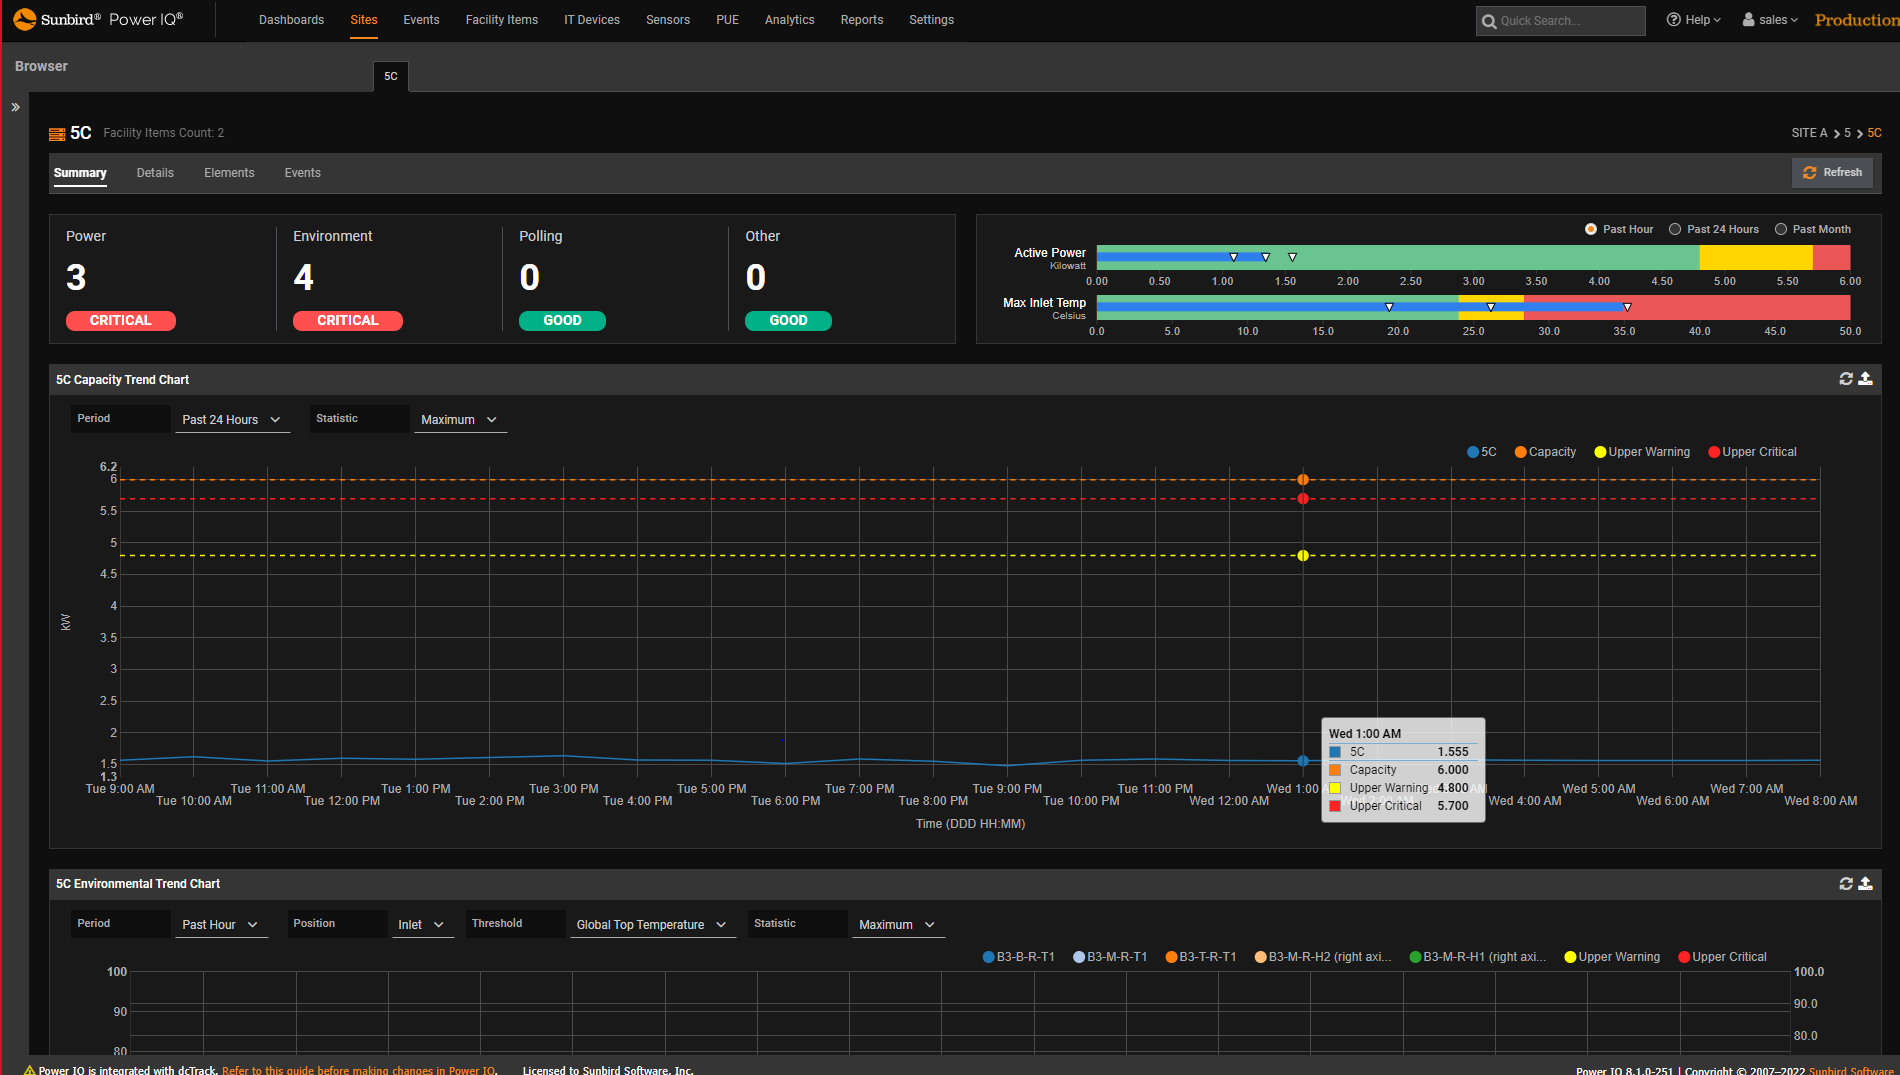Open the Position Inlet dropdown

[422, 924]
